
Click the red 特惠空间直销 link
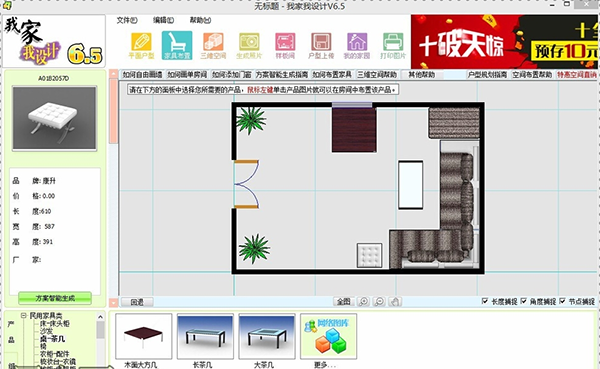(577, 75)
